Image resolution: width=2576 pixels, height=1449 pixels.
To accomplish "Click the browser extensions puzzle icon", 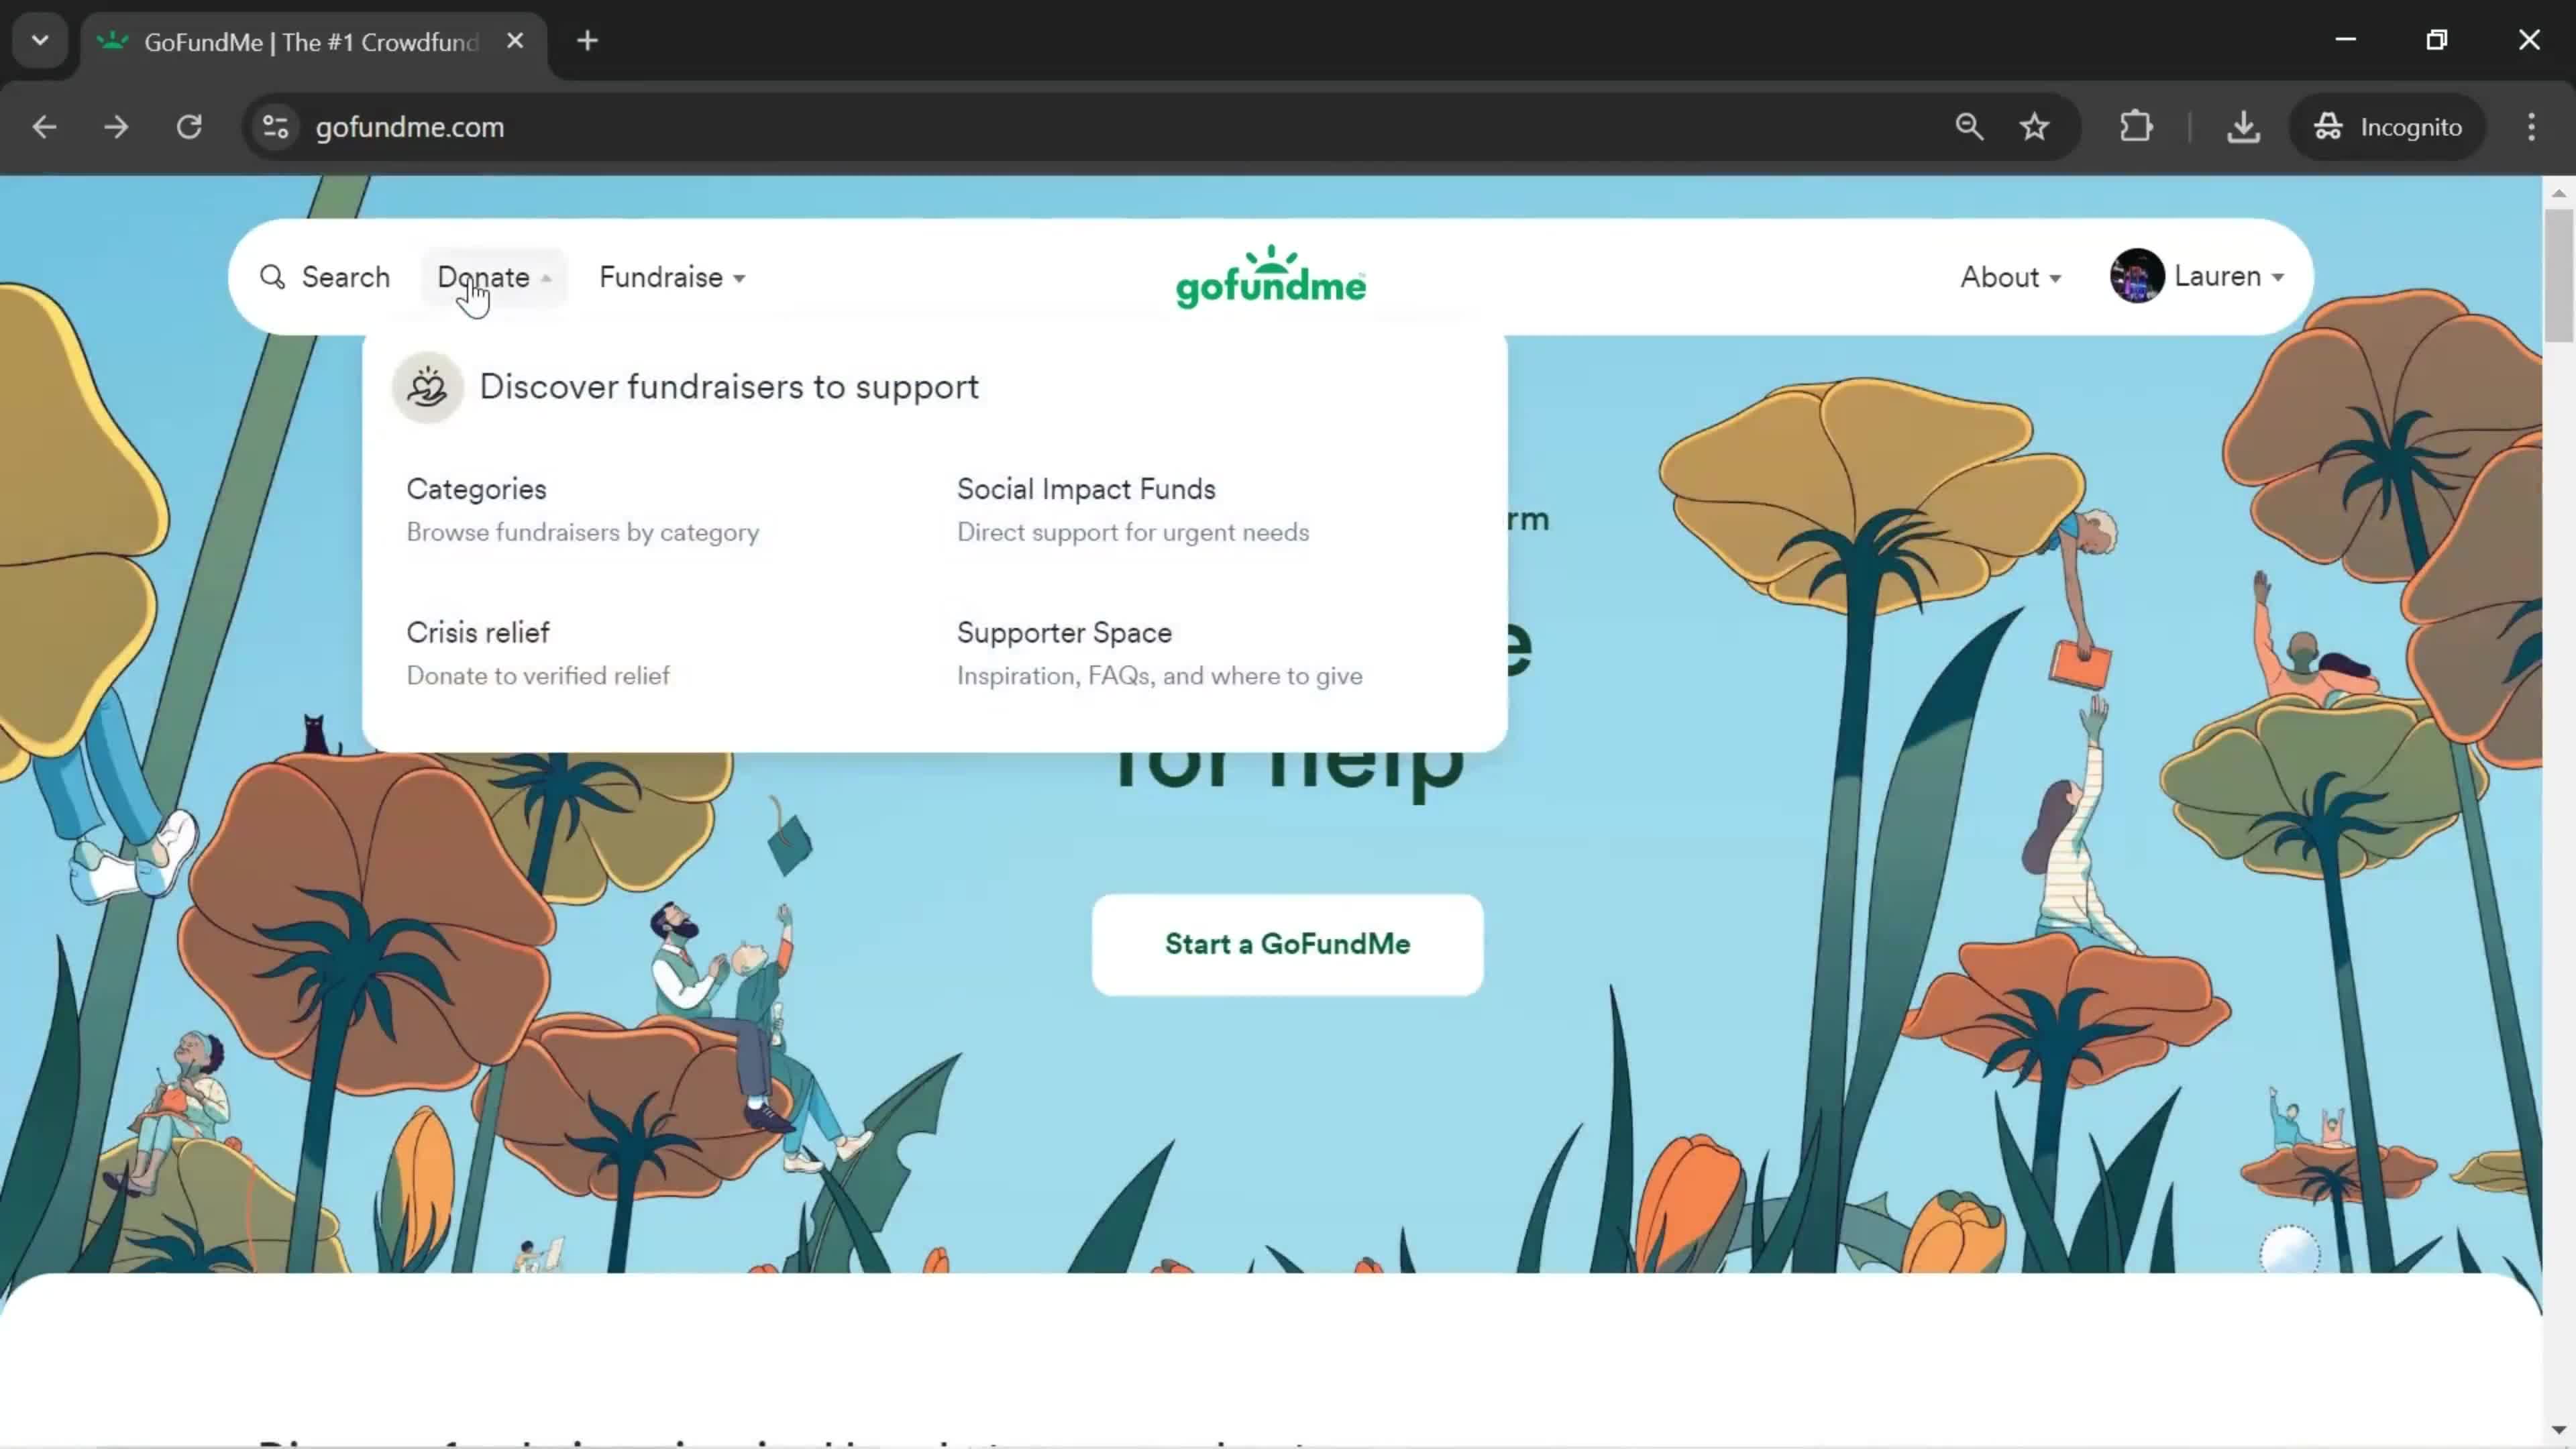I will coord(2135,125).
